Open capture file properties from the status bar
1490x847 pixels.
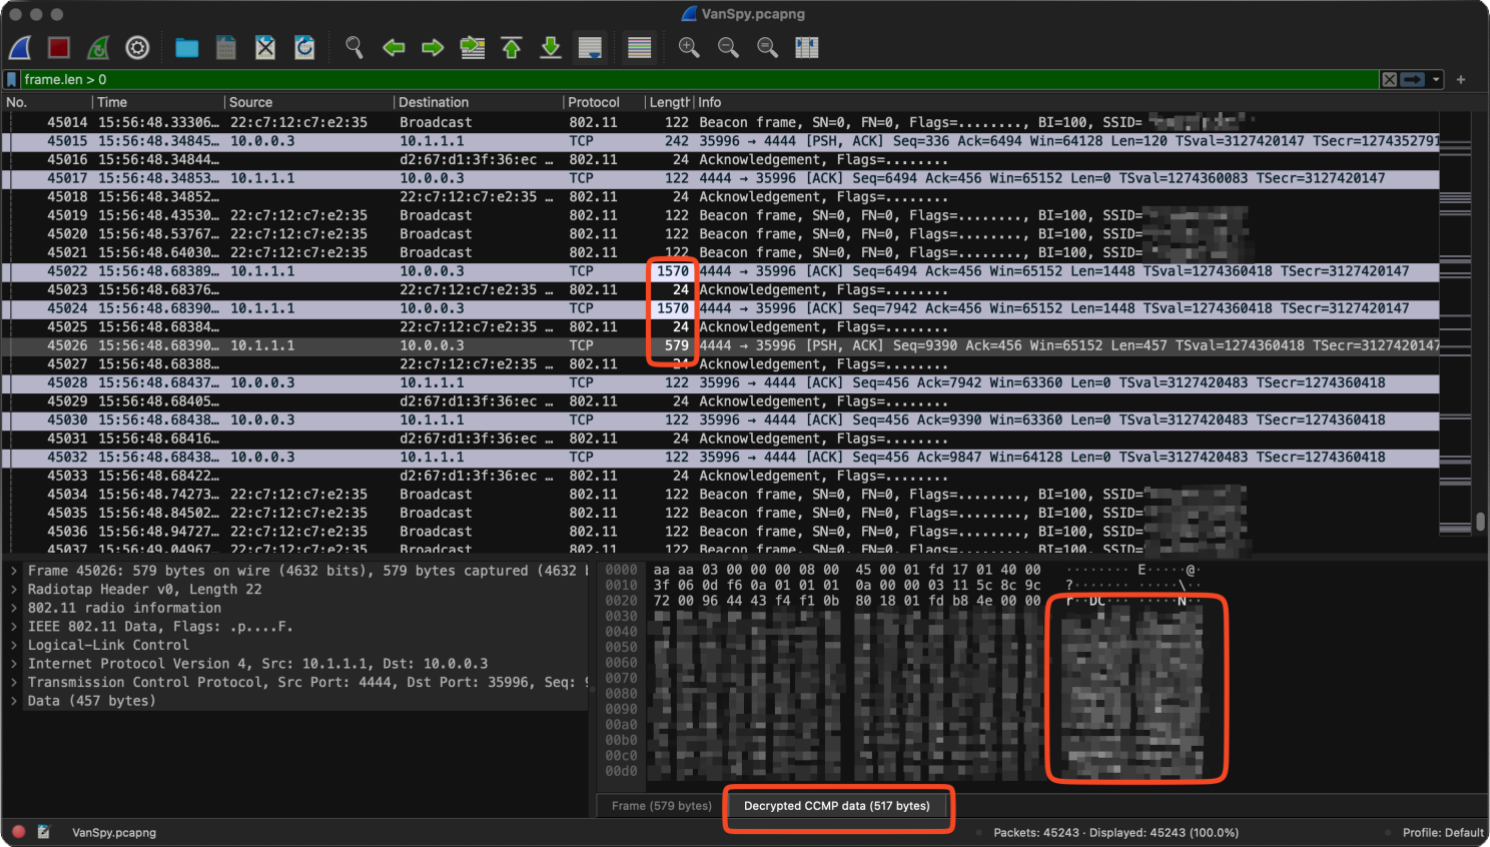(x=44, y=831)
